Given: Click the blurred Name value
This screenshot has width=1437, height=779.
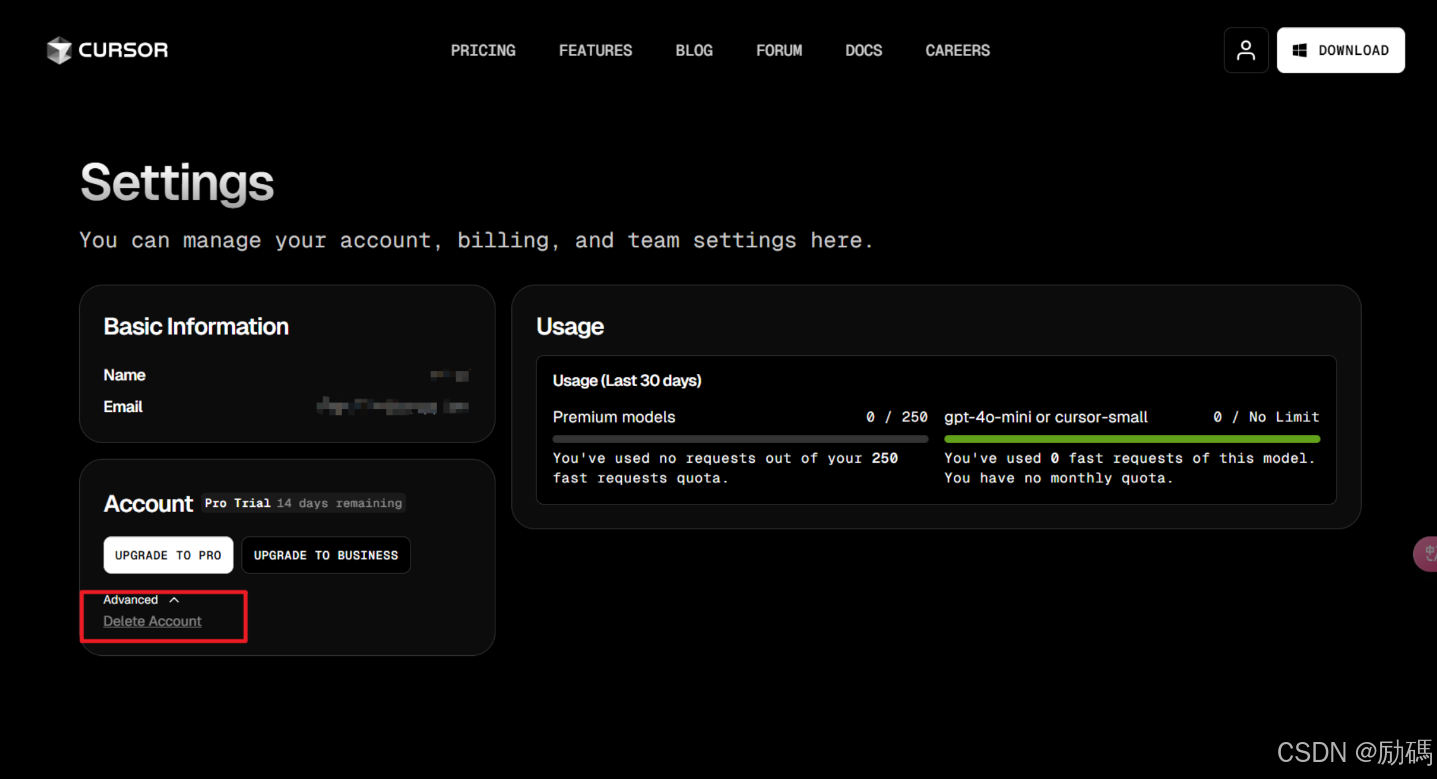Looking at the screenshot, I should coord(450,375).
